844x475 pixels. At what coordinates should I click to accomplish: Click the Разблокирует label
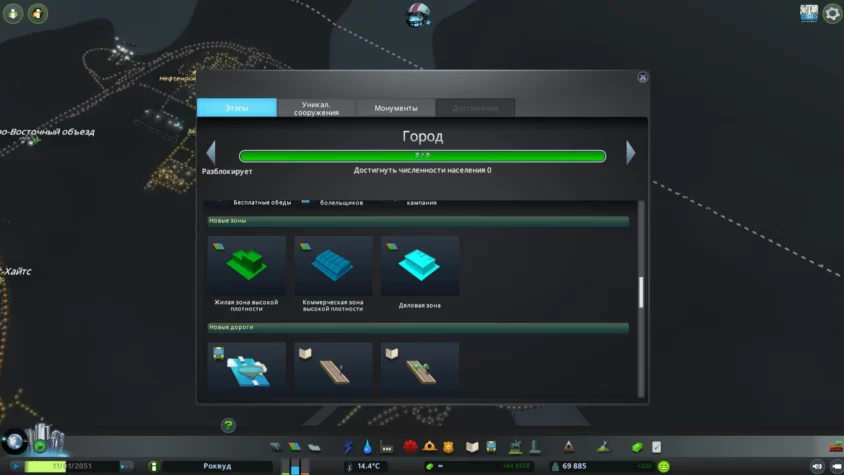coord(227,171)
